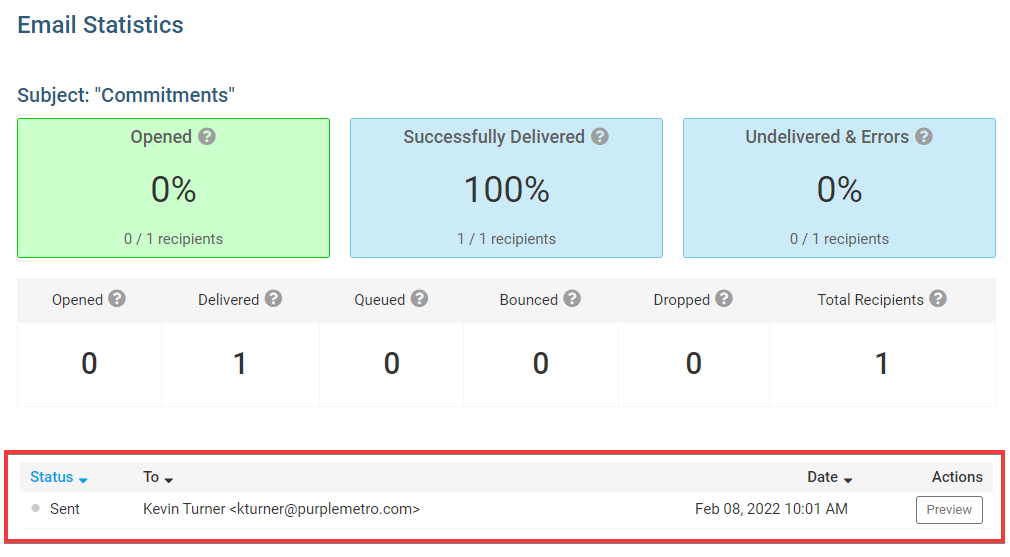Sort recipients by the Date column
Viewport: 1010px width, 557px height.
pos(830,477)
